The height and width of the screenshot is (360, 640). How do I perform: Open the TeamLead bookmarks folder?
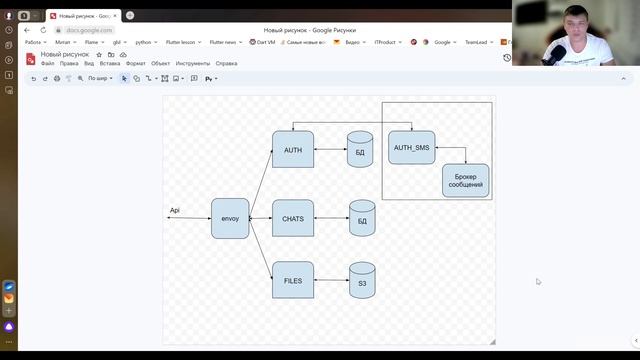(x=479, y=42)
